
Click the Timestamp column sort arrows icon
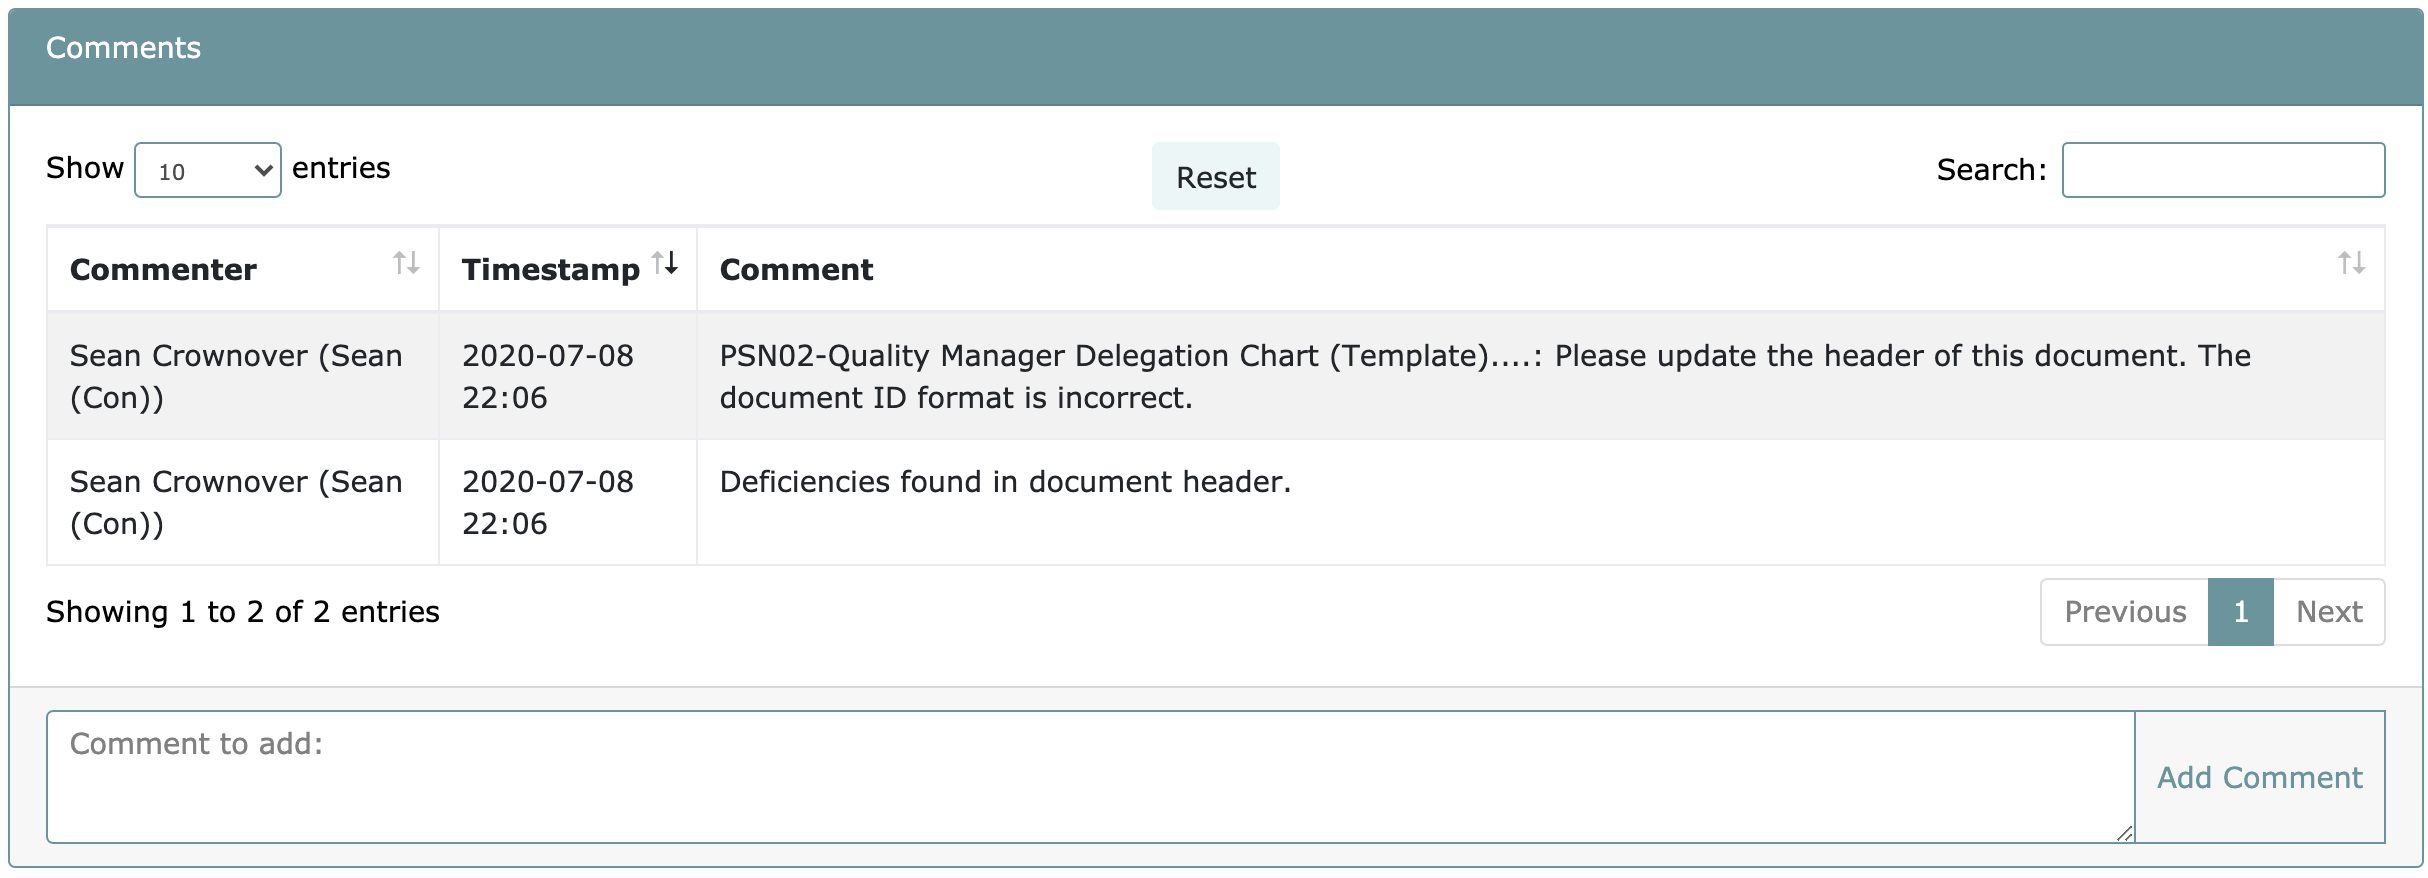(x=665, y=263)
